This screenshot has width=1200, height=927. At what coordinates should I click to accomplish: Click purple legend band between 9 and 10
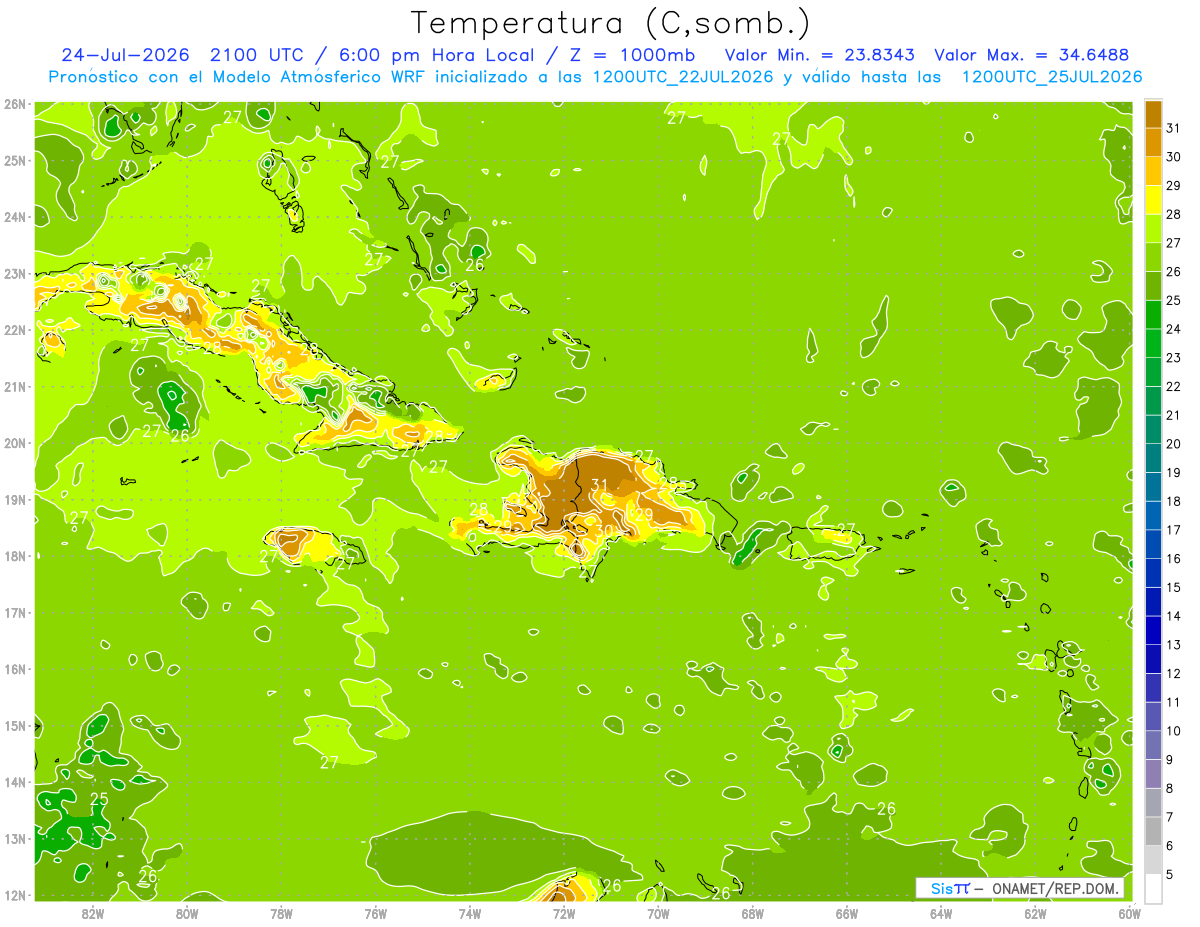click(x=1153, y=745)
